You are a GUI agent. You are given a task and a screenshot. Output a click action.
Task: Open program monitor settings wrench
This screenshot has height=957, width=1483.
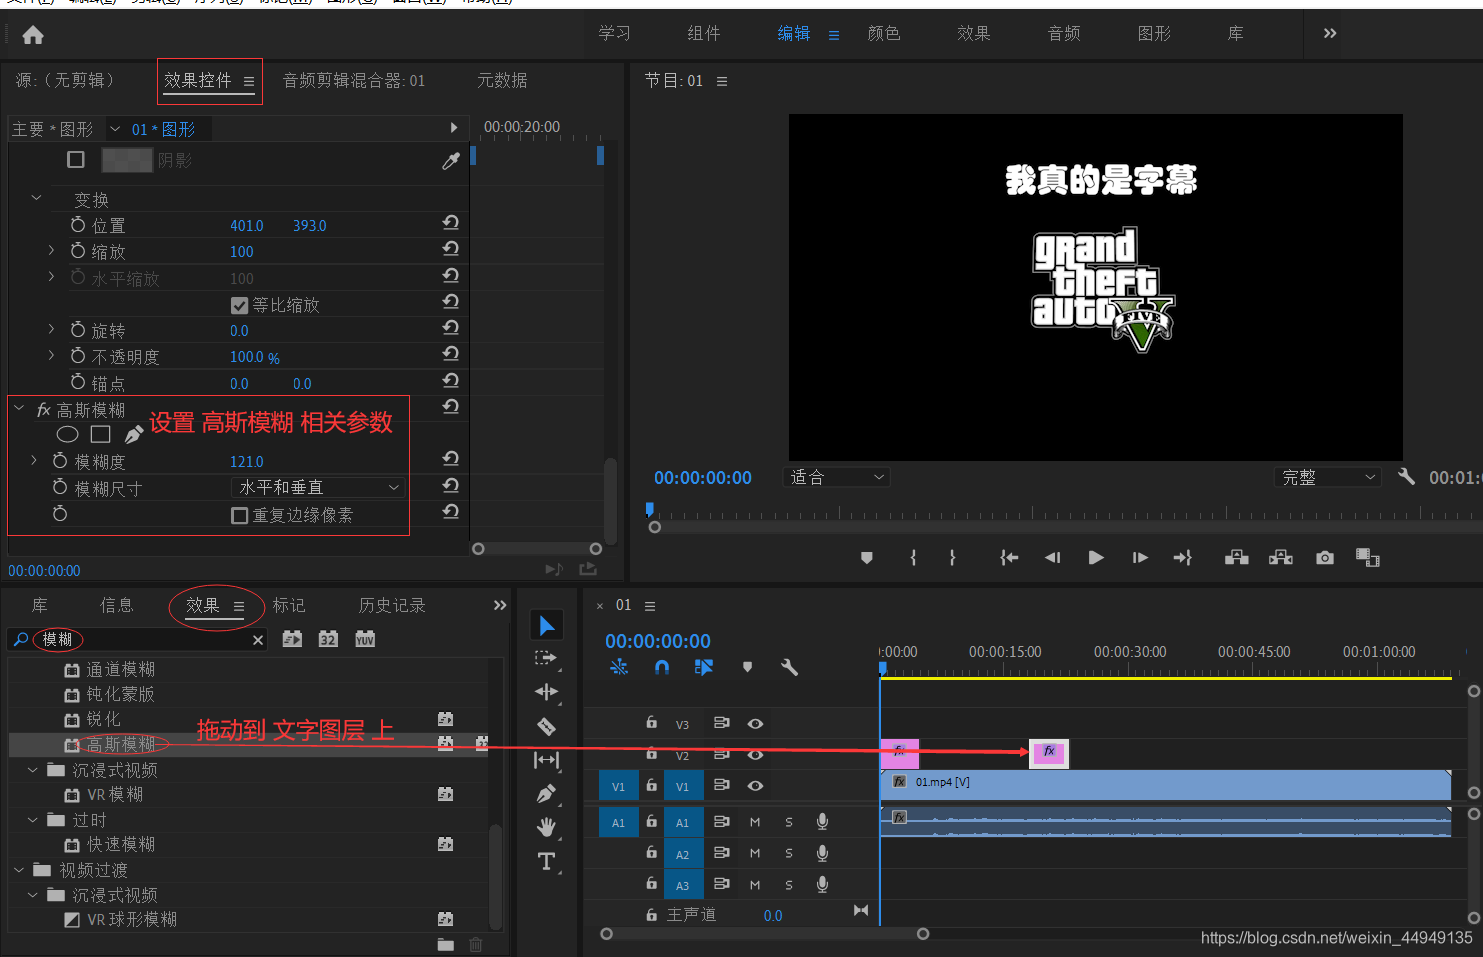[x=1406, y=477]
